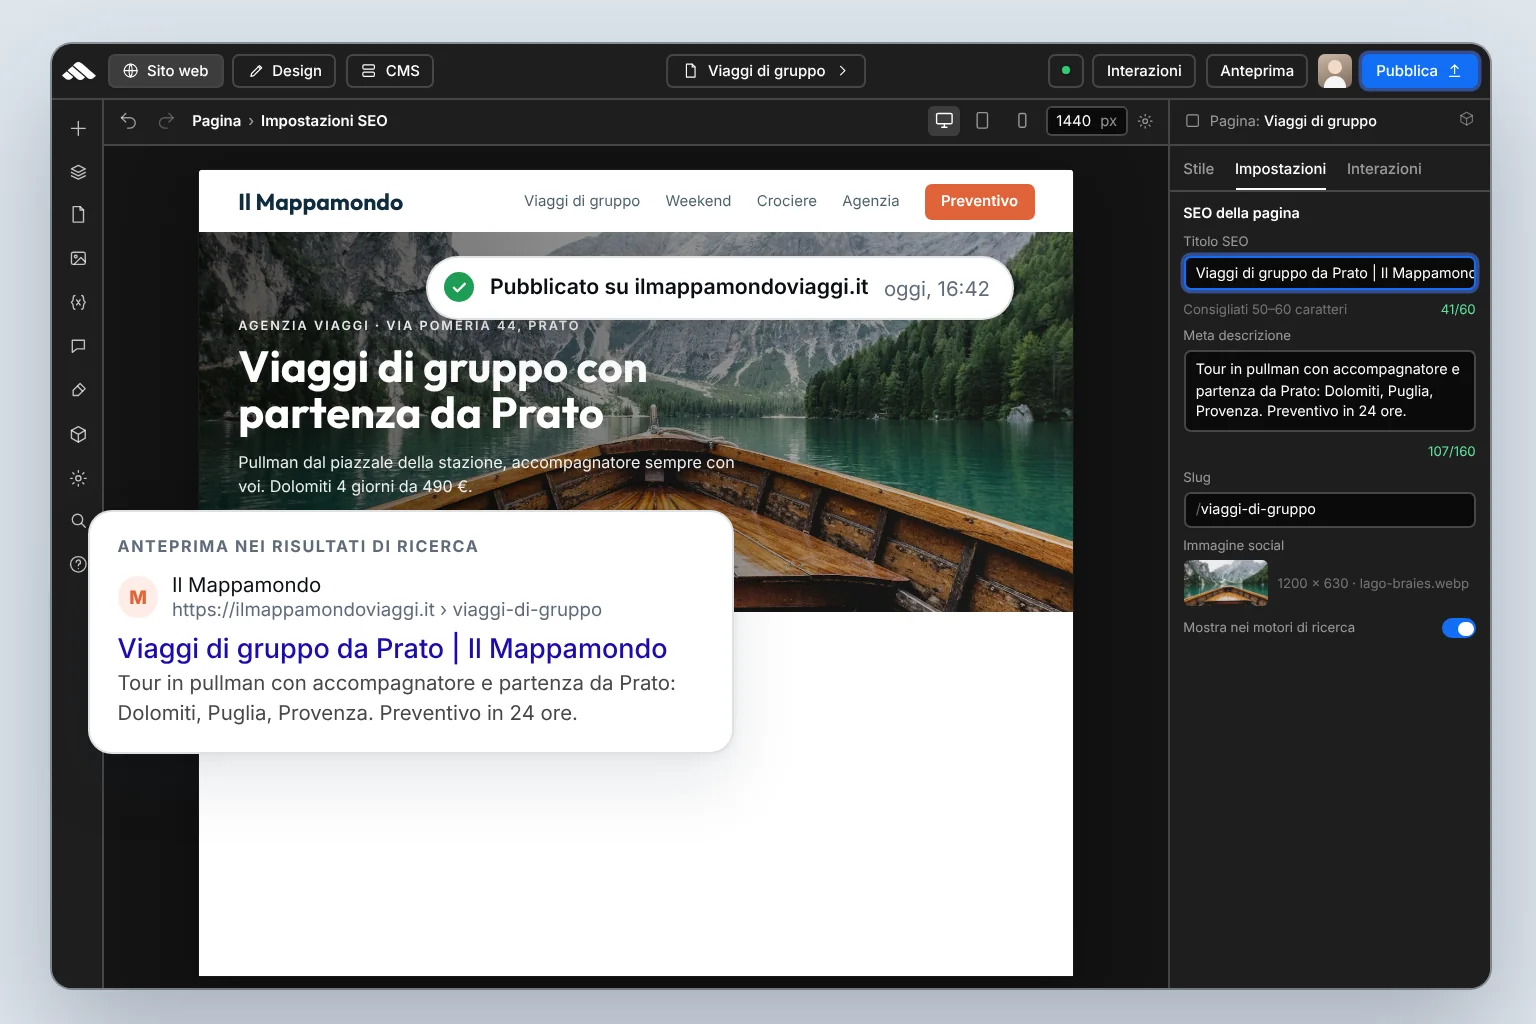Viewport: 1536px width, 1024px height.
Task: Switch to the Stile tab
Action: [1198, 169]
